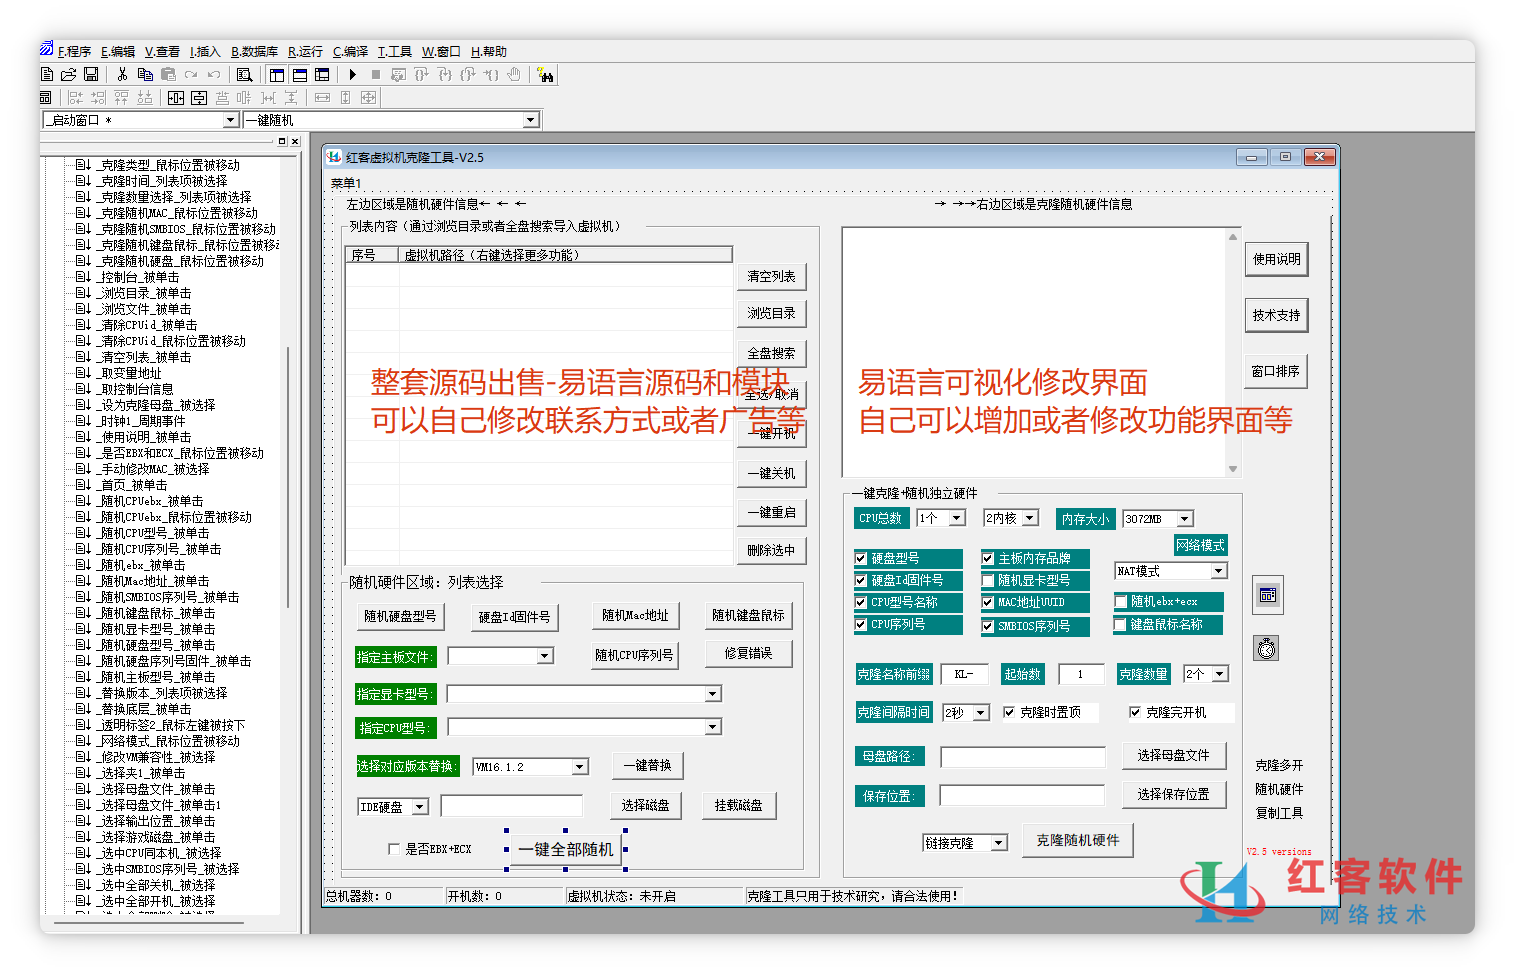
Task: Click the Save floppy disk icon
Action: pyautogui.click(x=91, y=75)
